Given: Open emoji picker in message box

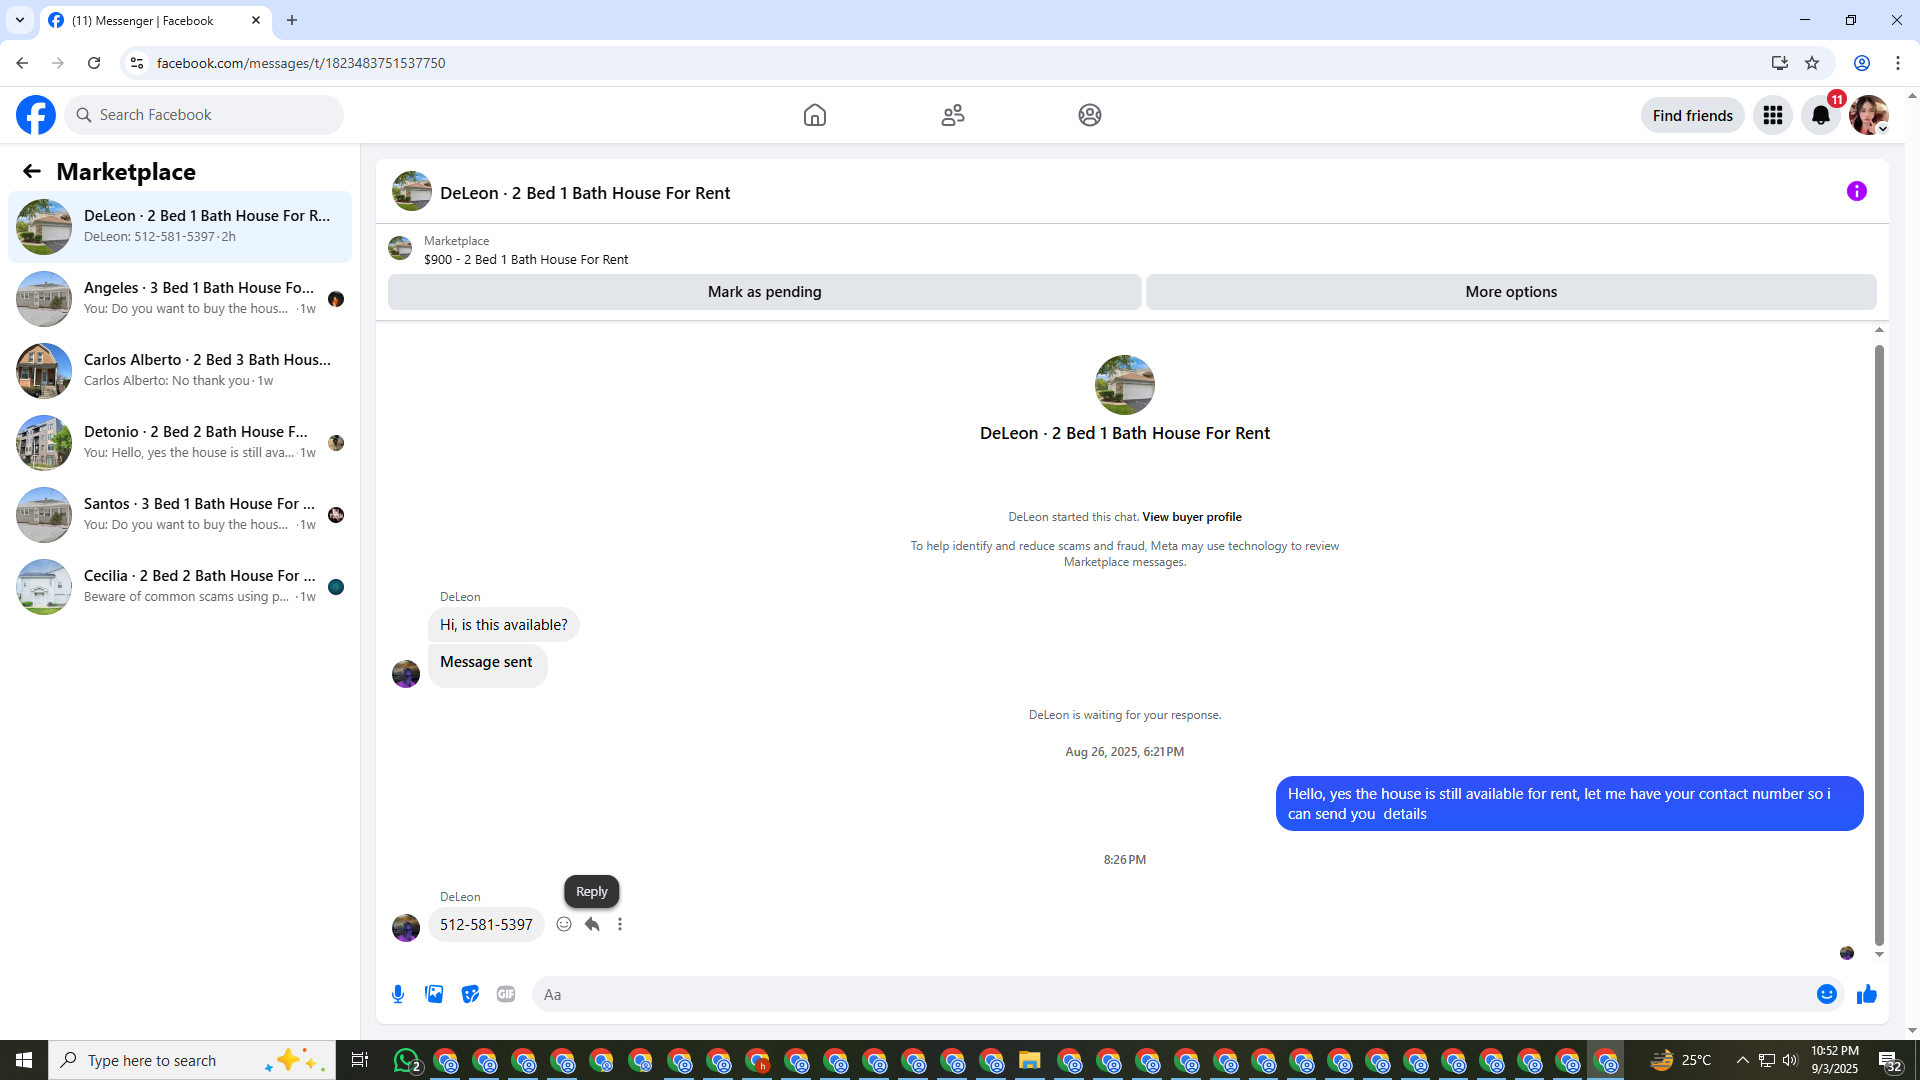Looking at the screenshot, I should [1827, 994].
